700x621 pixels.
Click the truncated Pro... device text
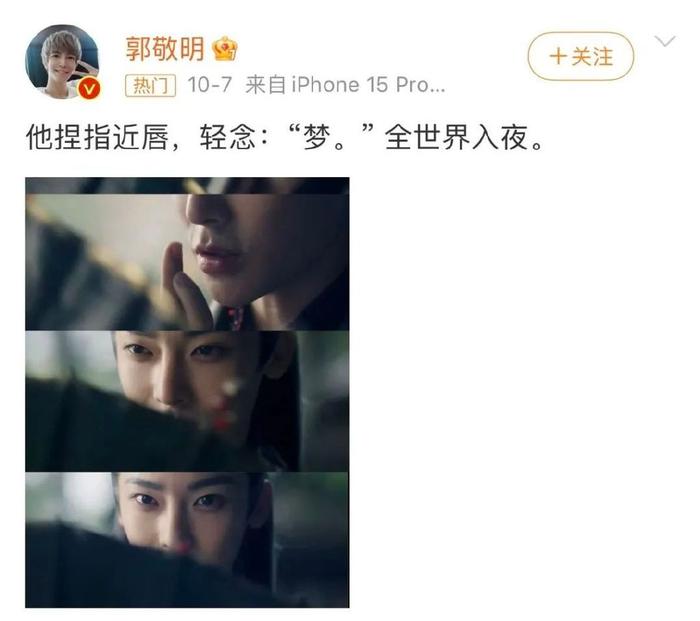[421, 85]
